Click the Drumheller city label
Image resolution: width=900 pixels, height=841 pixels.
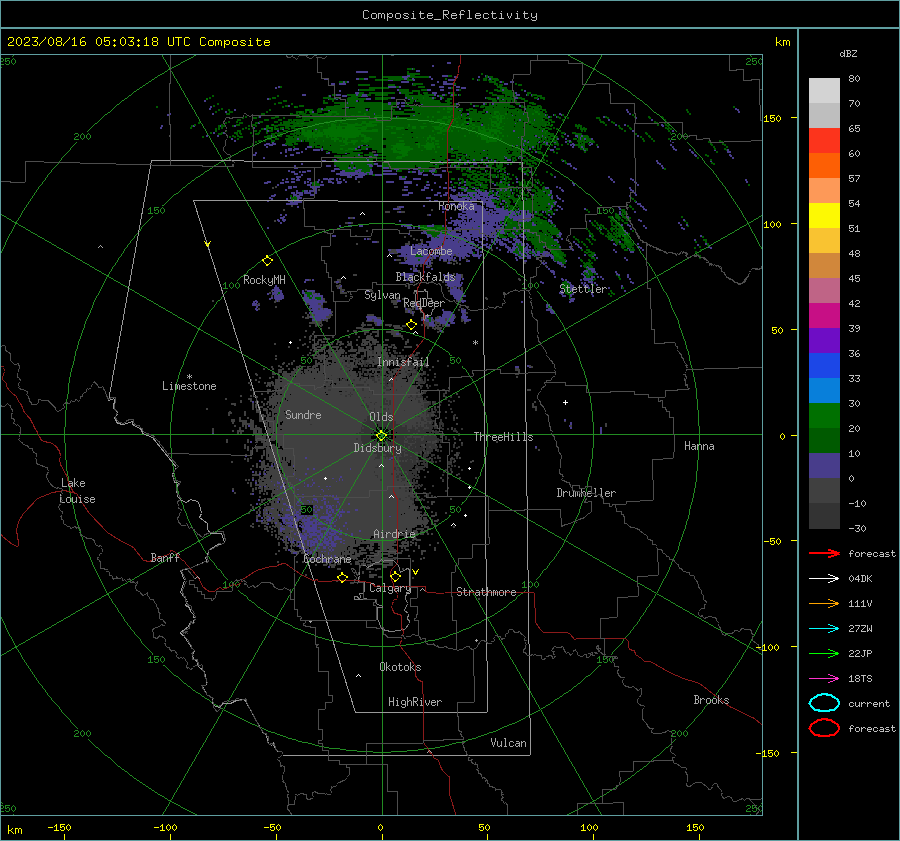pyautogui.click(x=586, y=493)
